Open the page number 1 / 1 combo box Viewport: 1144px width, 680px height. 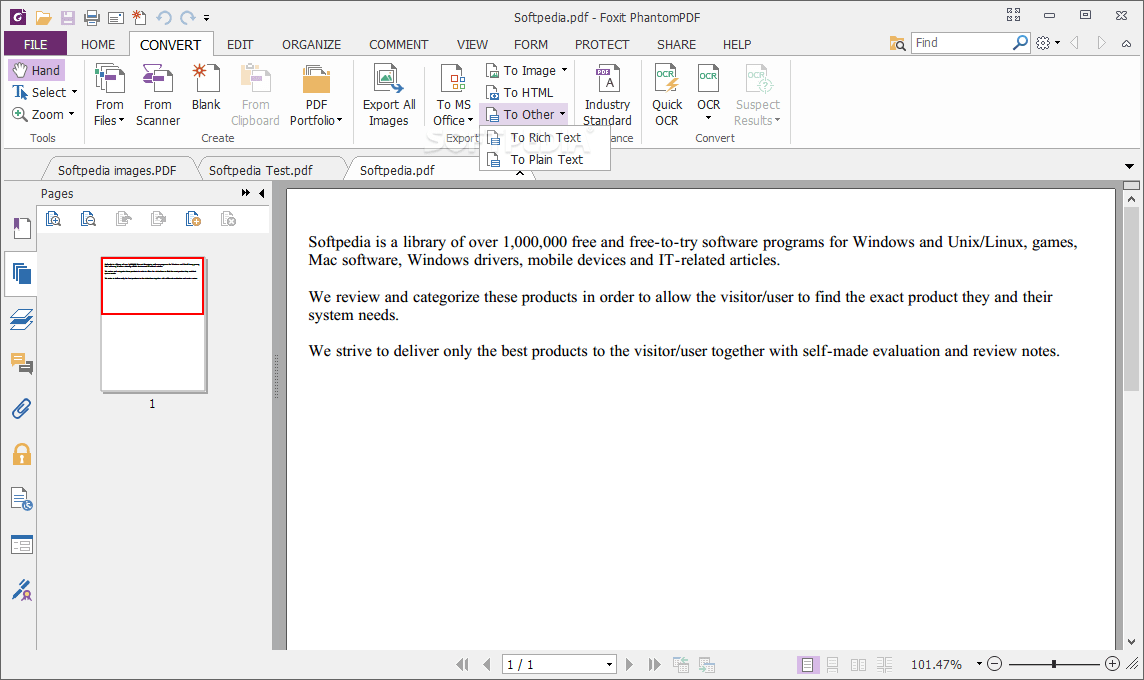[559, 665]
